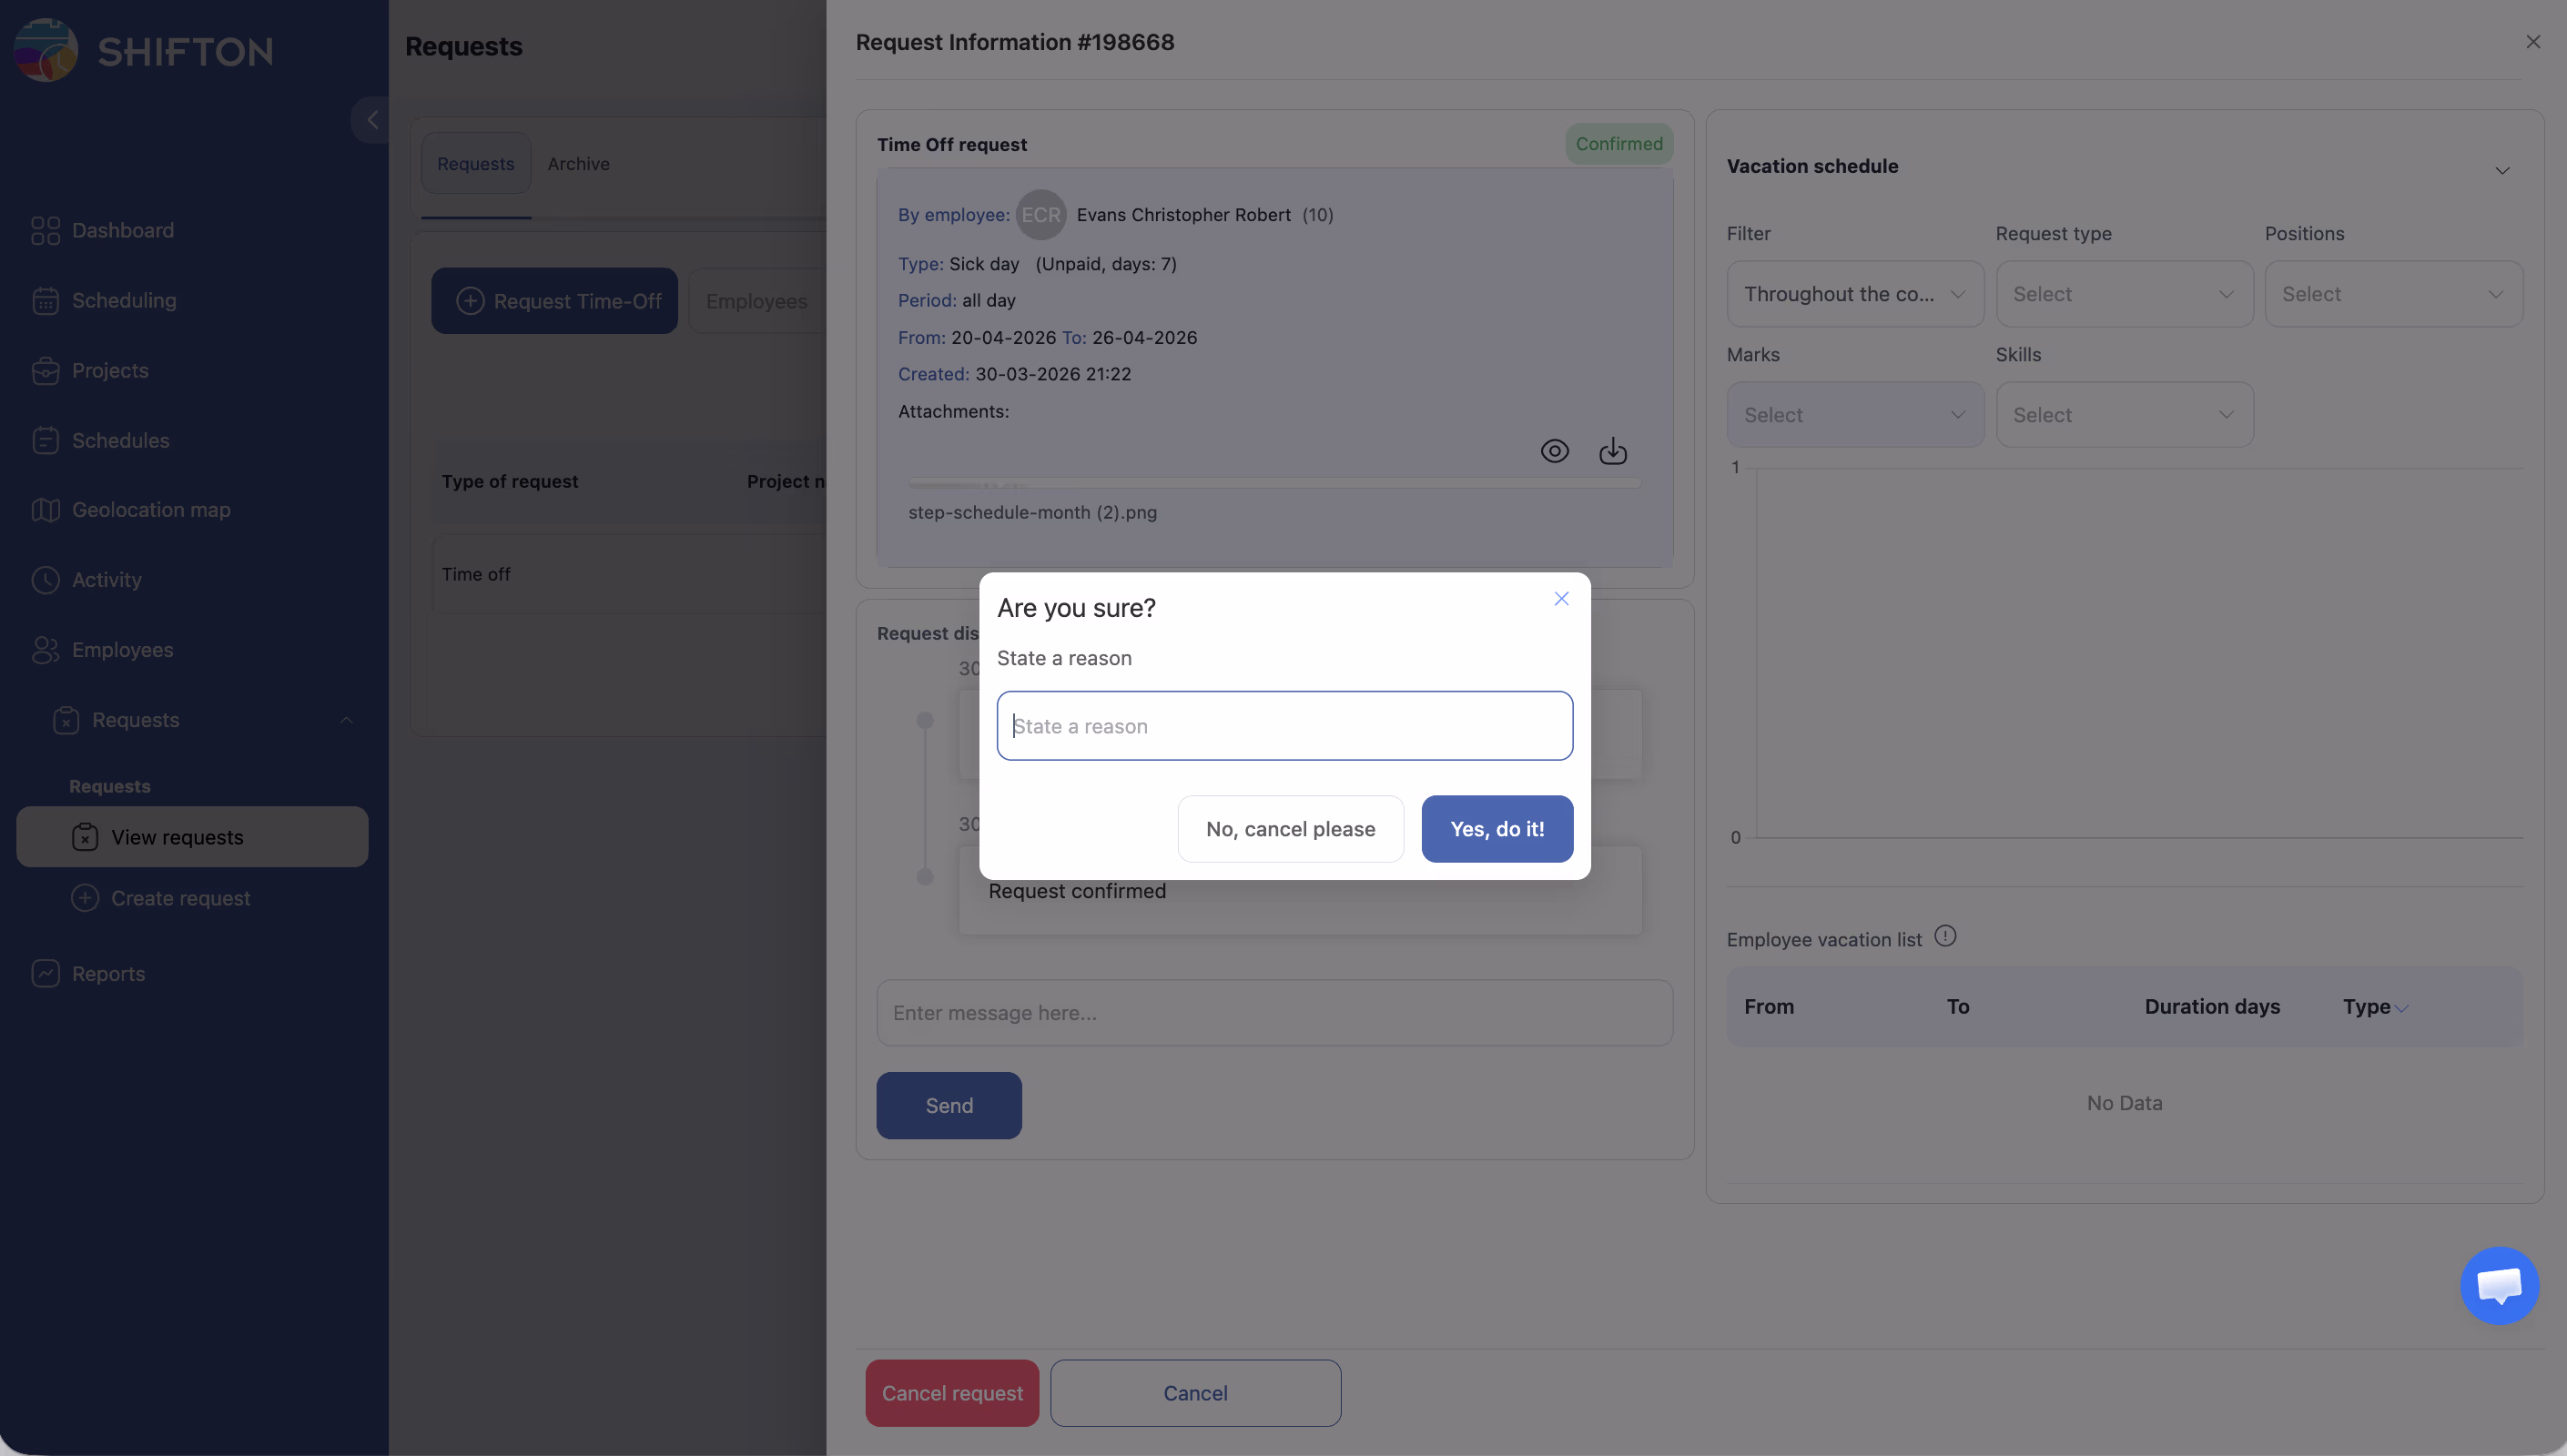Open the Reports section
This screenshot has height=1456, width=2567.
coord(108,974)
